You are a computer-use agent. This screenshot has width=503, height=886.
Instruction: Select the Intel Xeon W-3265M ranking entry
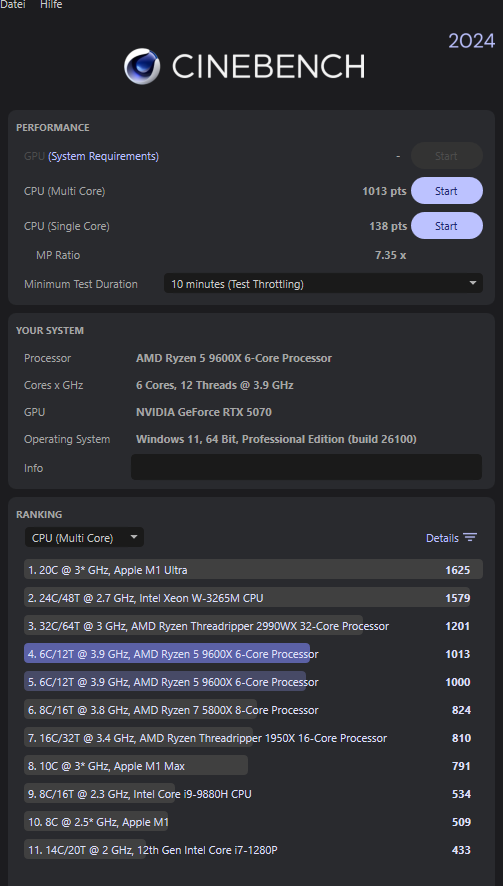(x=253, y=597)
